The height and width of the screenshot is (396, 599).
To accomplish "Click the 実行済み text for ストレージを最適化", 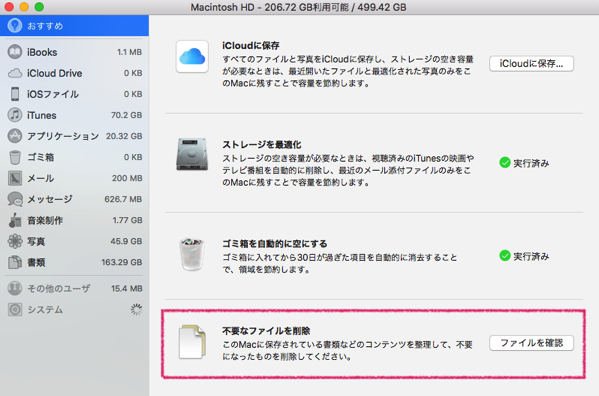I will 531,163.
